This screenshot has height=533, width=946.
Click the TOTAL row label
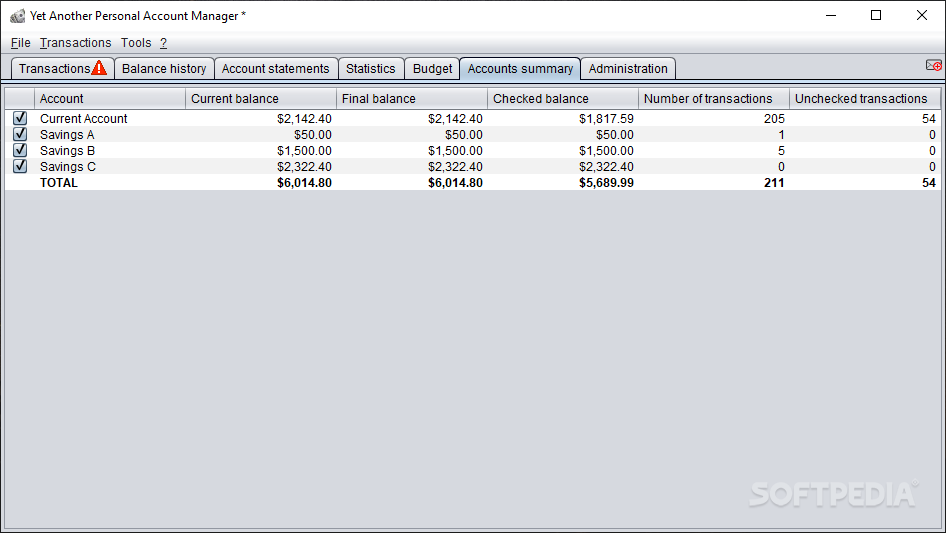[59, 182]
